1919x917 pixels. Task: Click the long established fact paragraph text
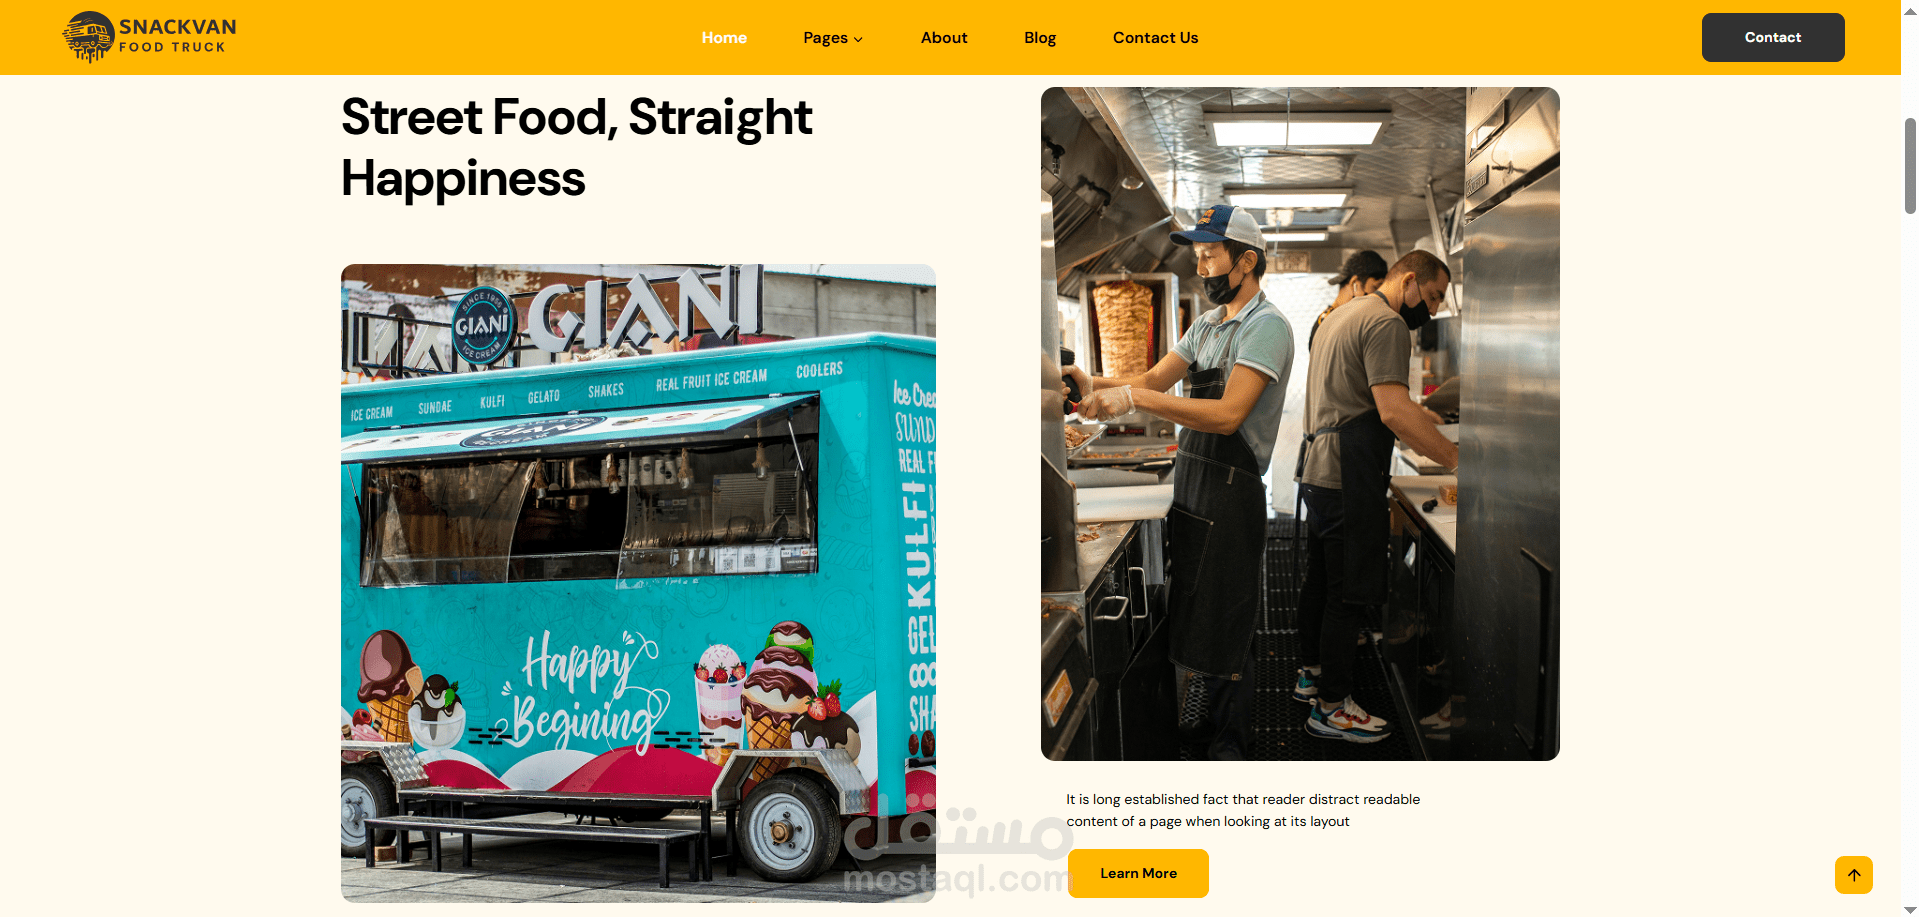[x=1243, y=810]
